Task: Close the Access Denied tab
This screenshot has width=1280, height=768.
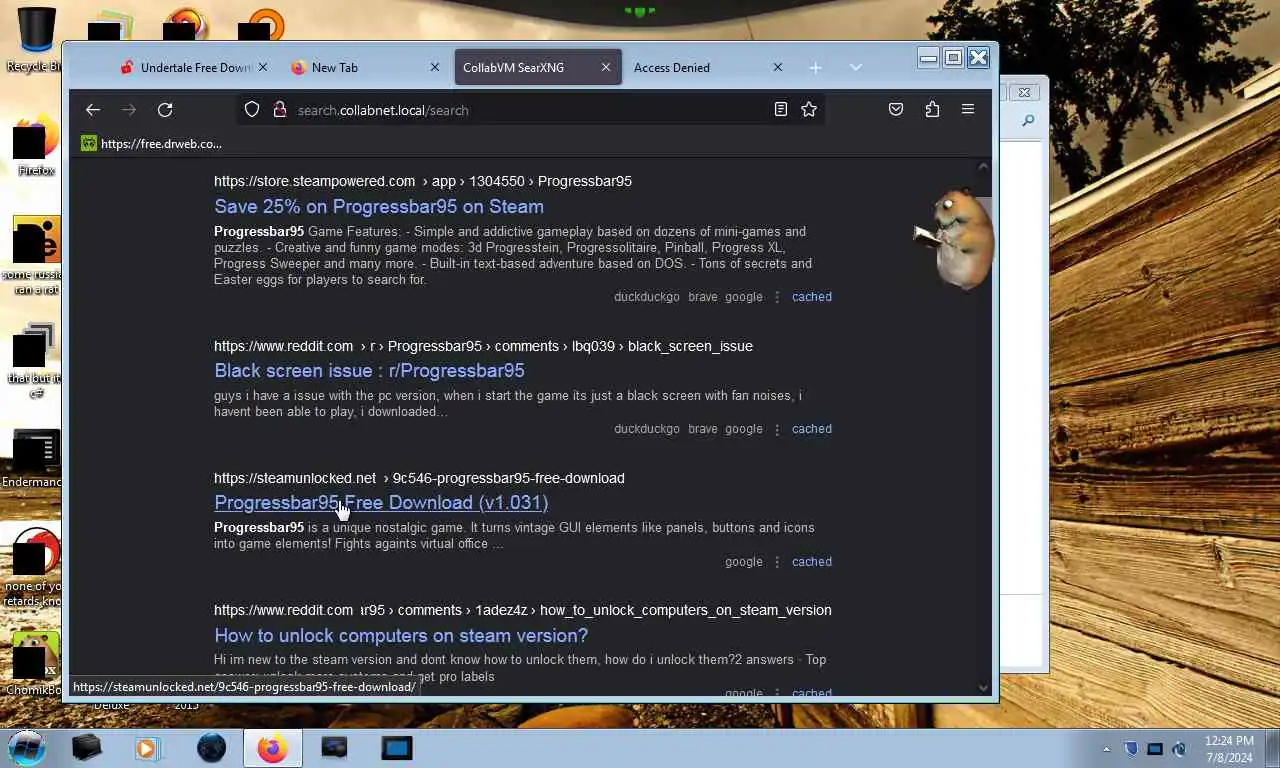Action: (x=777, y=68)
